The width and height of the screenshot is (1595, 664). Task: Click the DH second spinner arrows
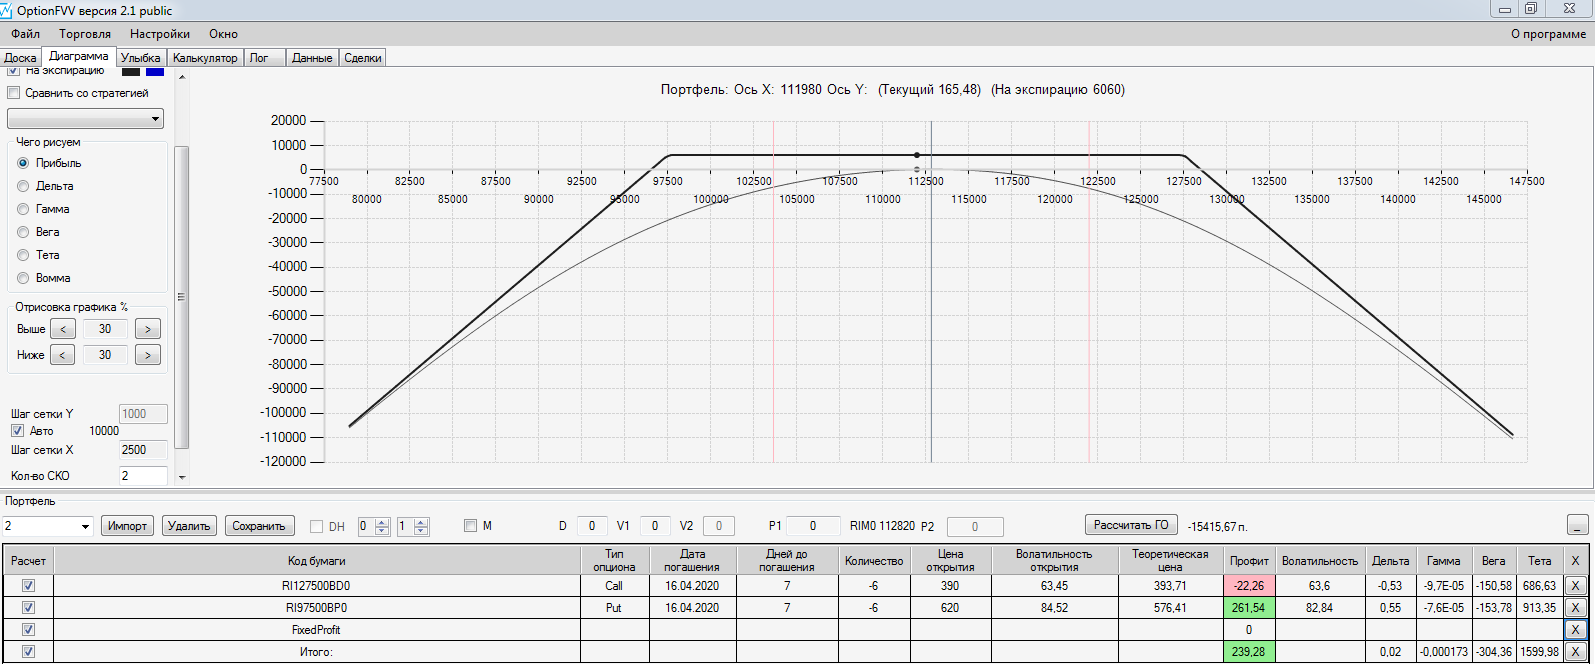click(421, 526)
